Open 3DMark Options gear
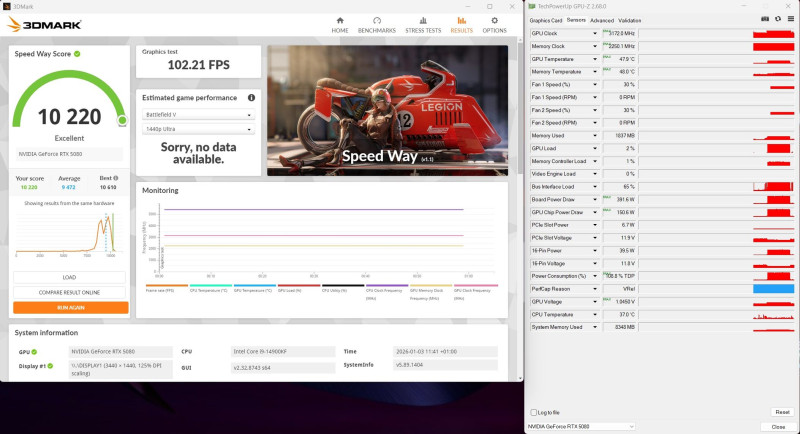The width and height of the screenshot is (800, 434). (494, 25)
